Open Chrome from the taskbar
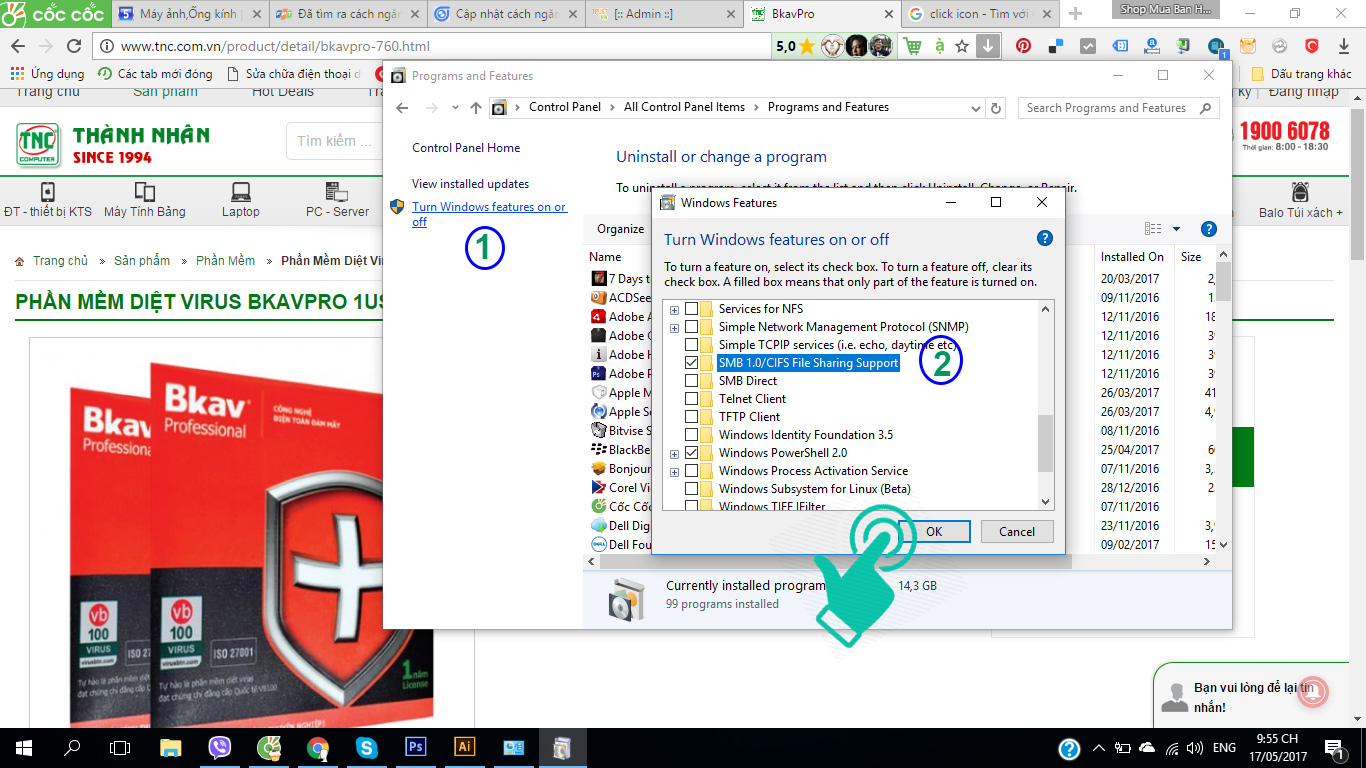Viewport: 1366px width, 768px height. click(318, 747)
